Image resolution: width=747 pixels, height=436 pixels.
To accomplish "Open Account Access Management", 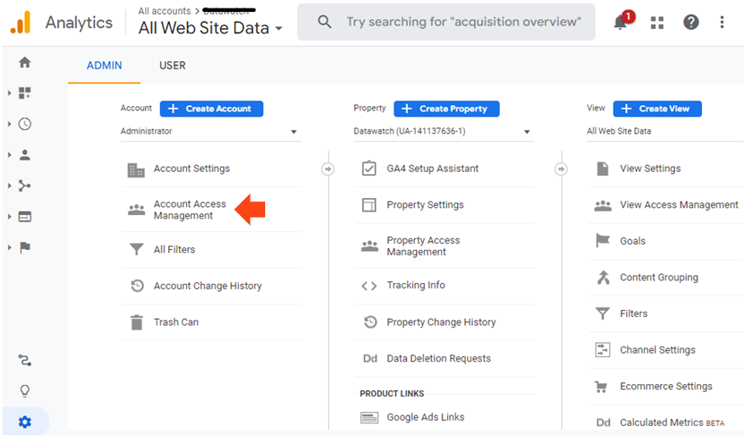I will pos(189,210).
